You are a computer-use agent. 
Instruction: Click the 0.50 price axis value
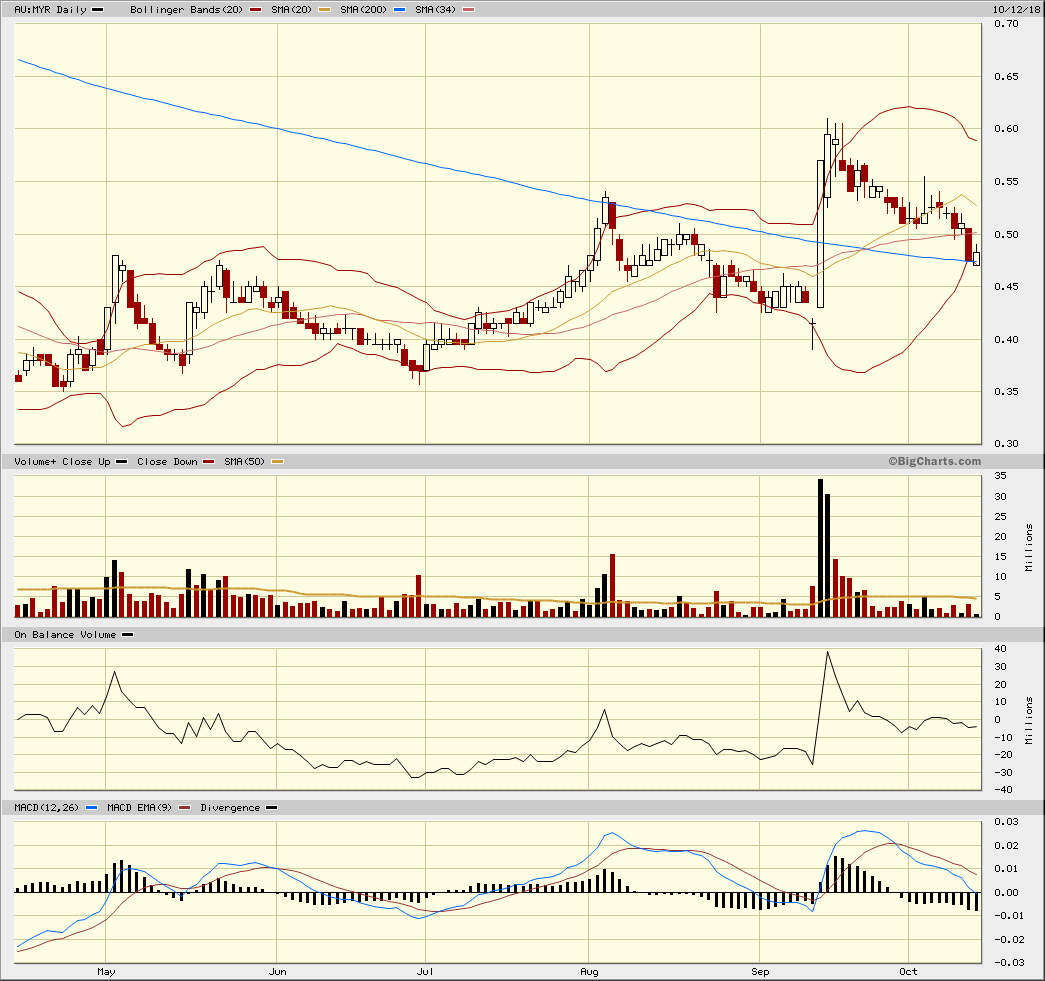click(1006, 234)
